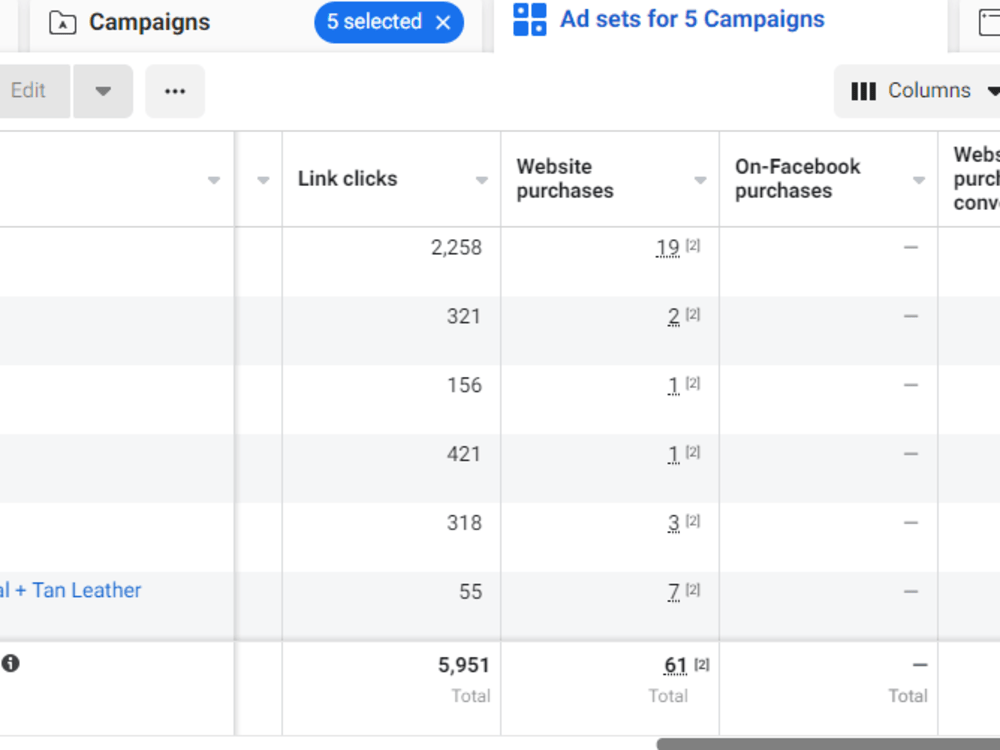Screen dimensions: 1000x750
Task: Open On-Facebook purchases column menu arrow
Action: tap(918, 180)
